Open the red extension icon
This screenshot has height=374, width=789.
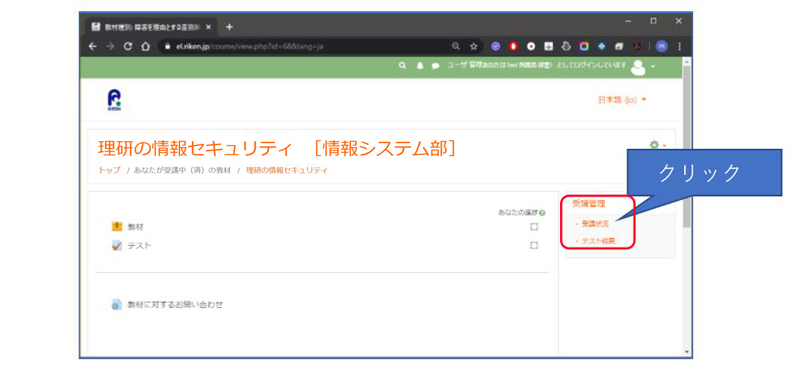pyautogui.click(x=514, y=46)
